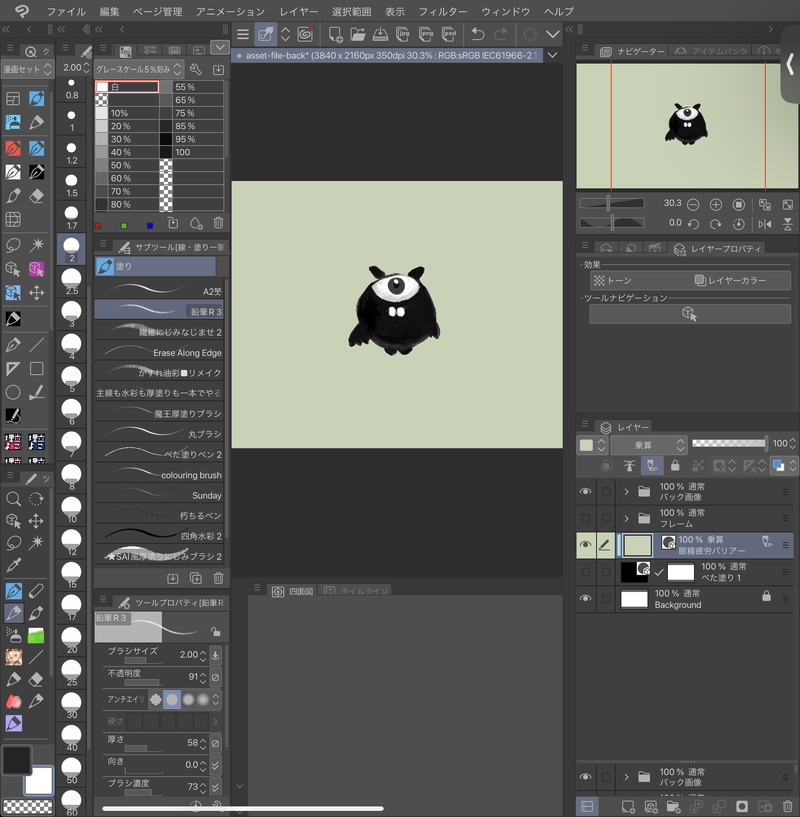Toggle the lock on ブラシサイズ preview

coord(215,632)
